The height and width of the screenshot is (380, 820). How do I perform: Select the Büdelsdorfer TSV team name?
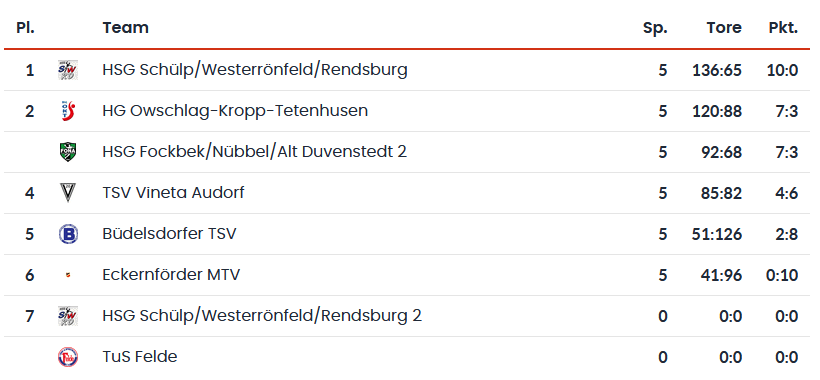pyautogui.click(x=169, y=234)
